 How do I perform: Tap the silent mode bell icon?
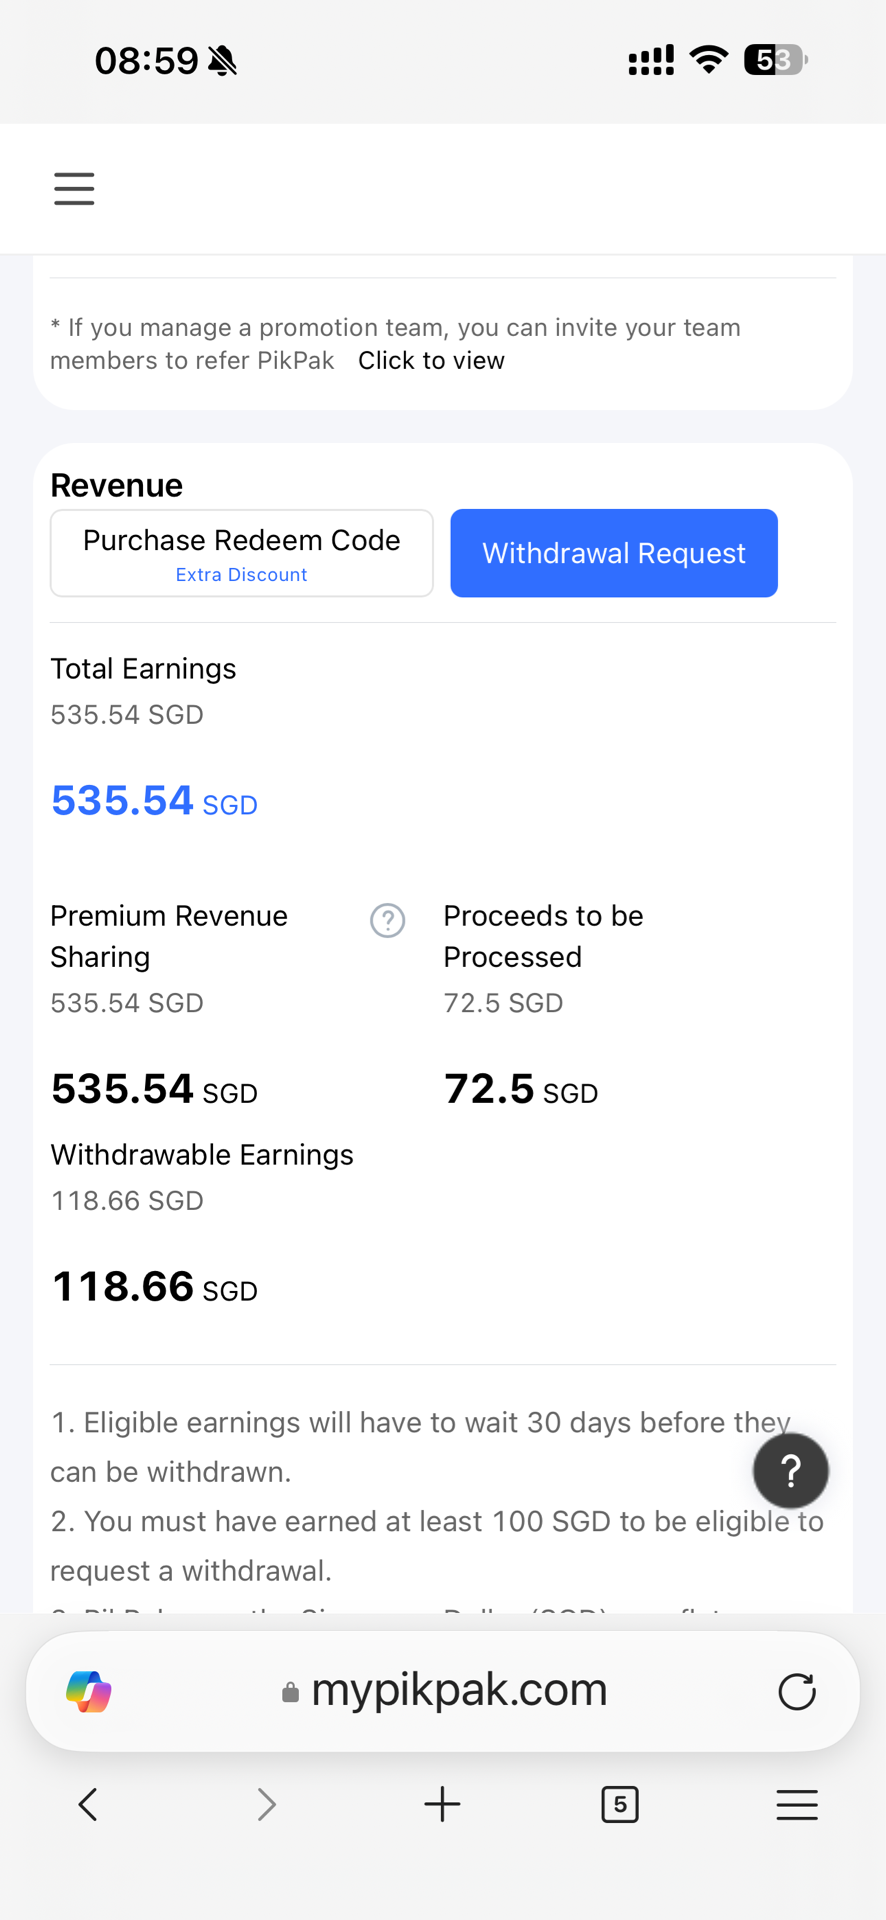click(x=223, y=62)
